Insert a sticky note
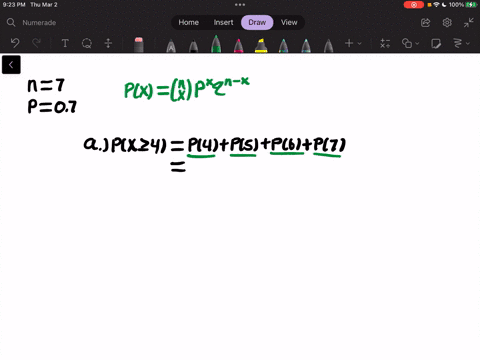Viewport: 480px width, 360px height. click(436, 43)
